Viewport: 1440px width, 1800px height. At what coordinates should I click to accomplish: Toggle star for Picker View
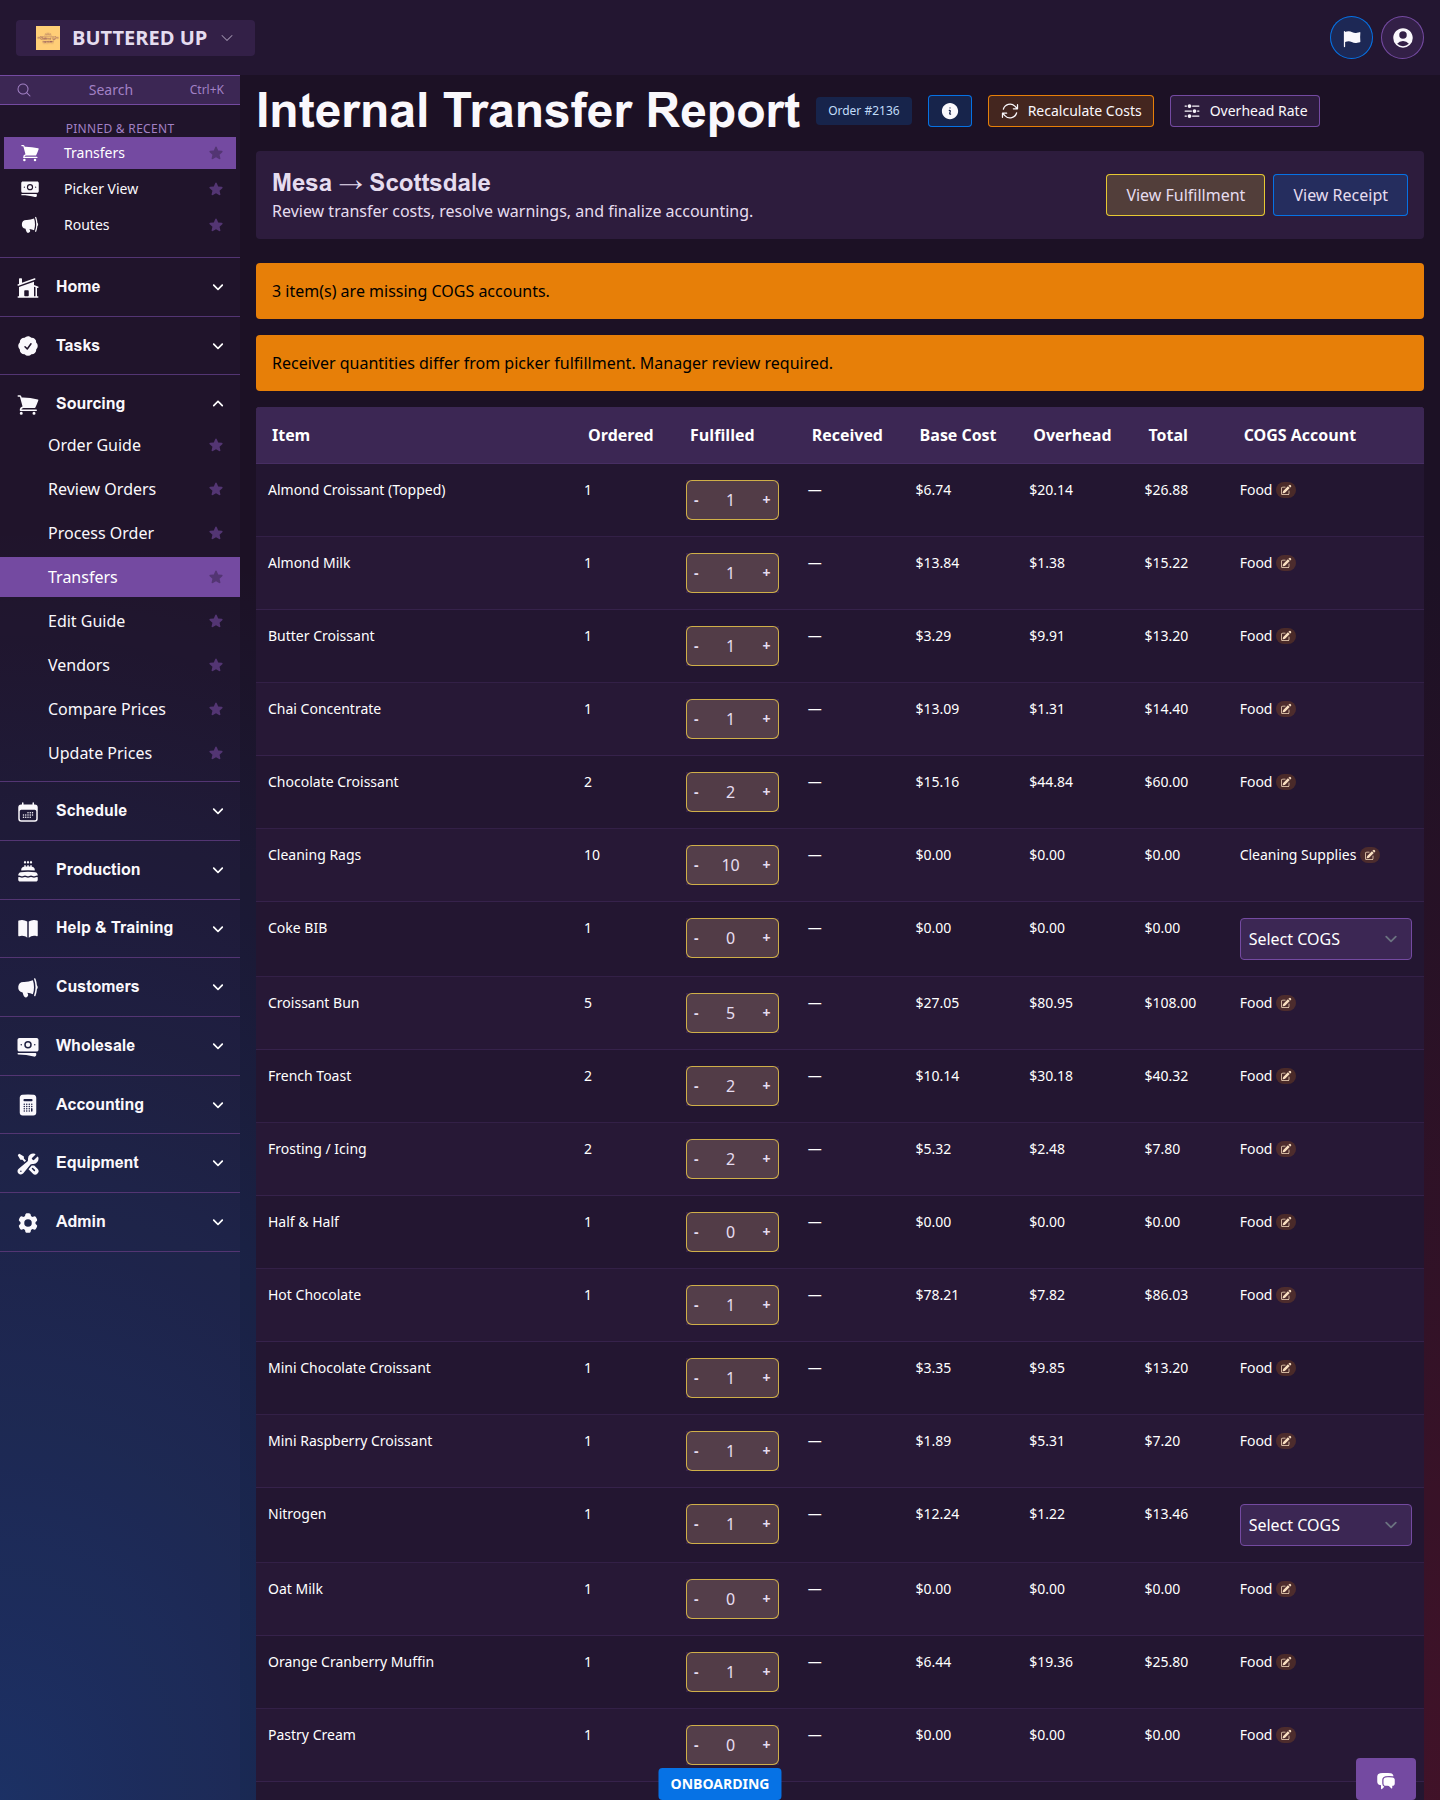click(216, 189)
